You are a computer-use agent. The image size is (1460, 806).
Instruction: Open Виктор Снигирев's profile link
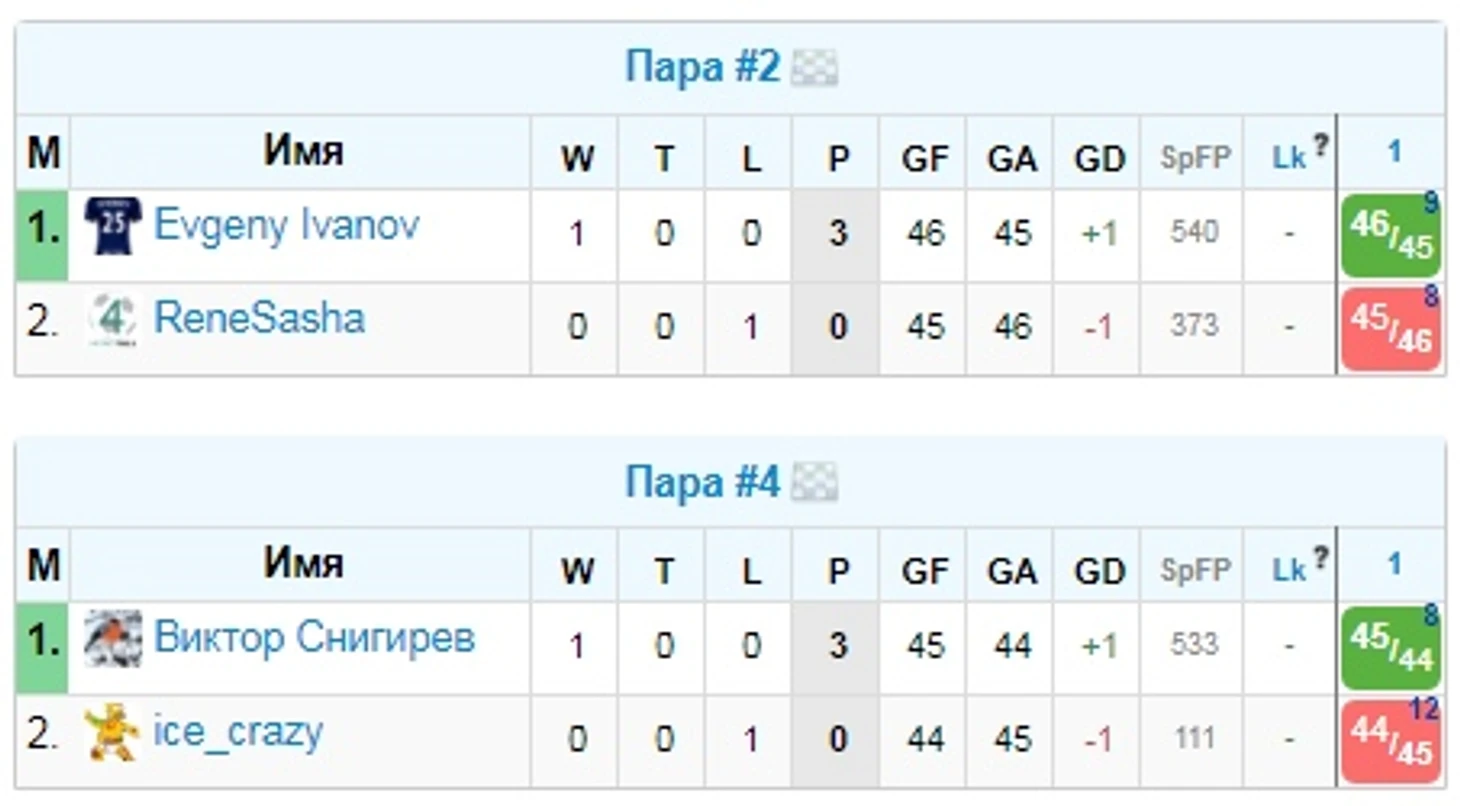tap(314, 638)
